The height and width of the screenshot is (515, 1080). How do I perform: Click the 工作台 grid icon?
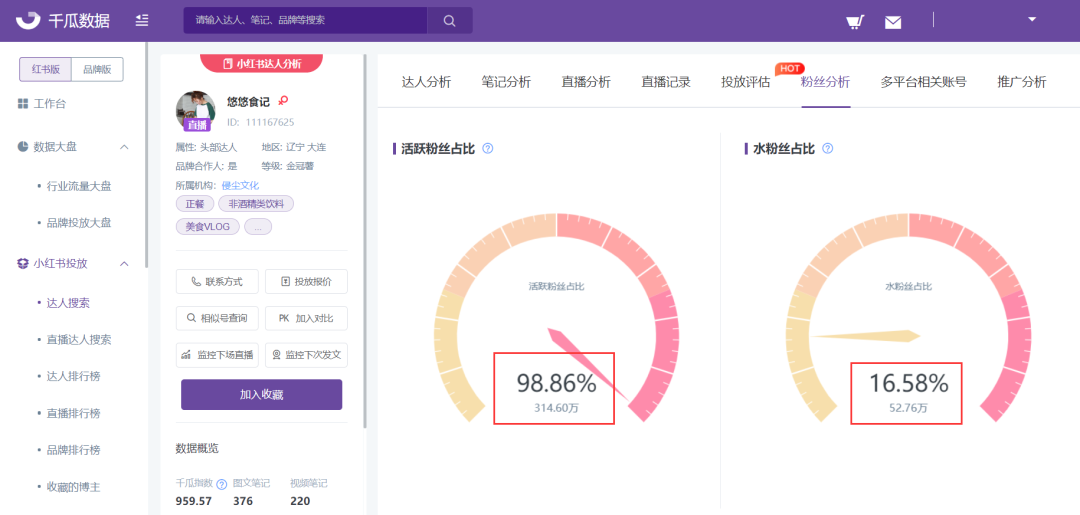(23, 104)
